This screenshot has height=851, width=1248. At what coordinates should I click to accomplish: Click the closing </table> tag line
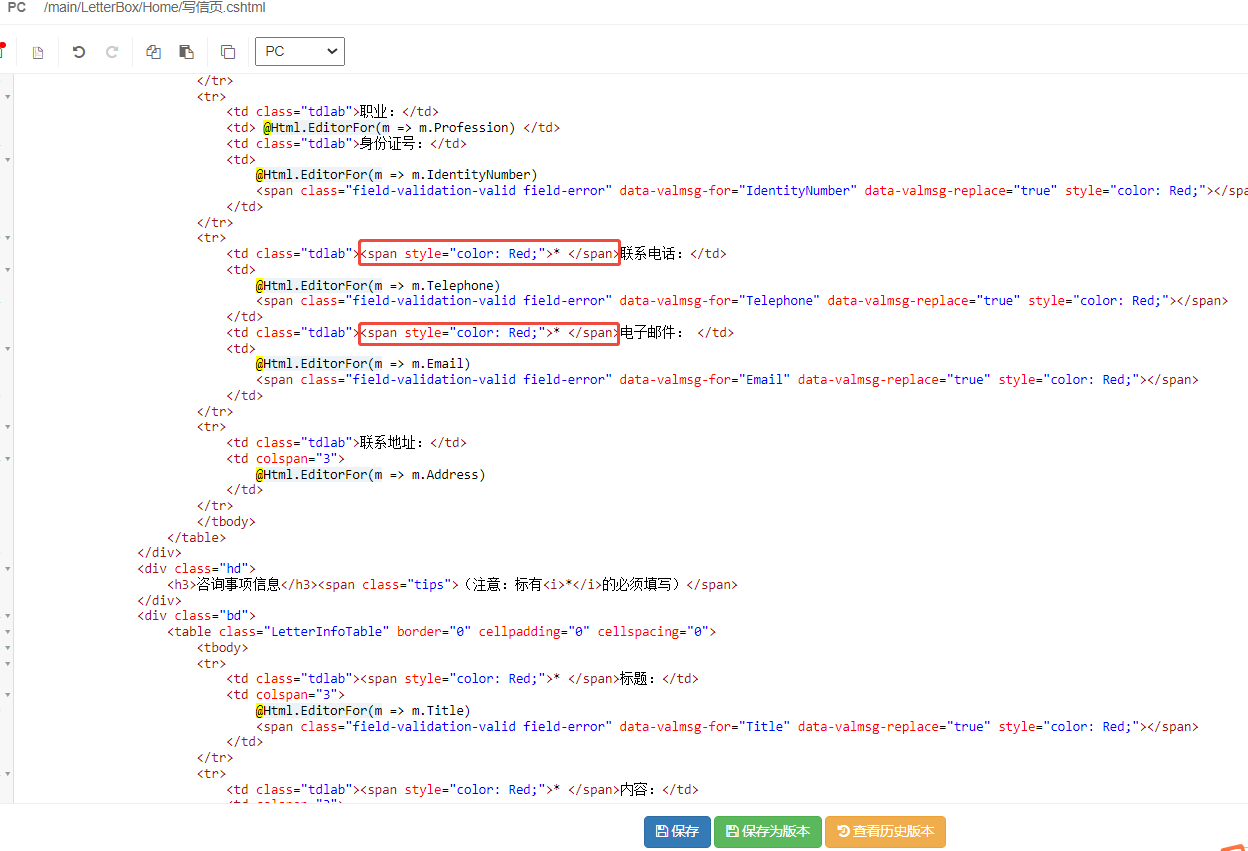click(197, 537)
